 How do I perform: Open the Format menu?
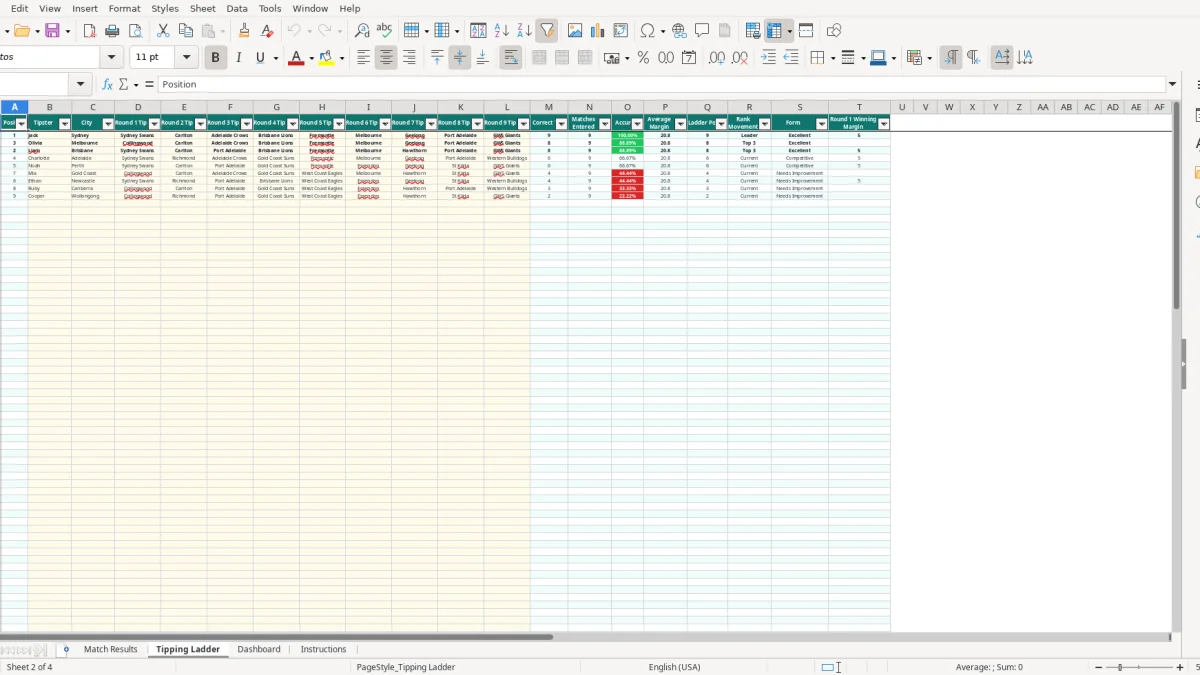pyautogui.click(x=124, y=8)
